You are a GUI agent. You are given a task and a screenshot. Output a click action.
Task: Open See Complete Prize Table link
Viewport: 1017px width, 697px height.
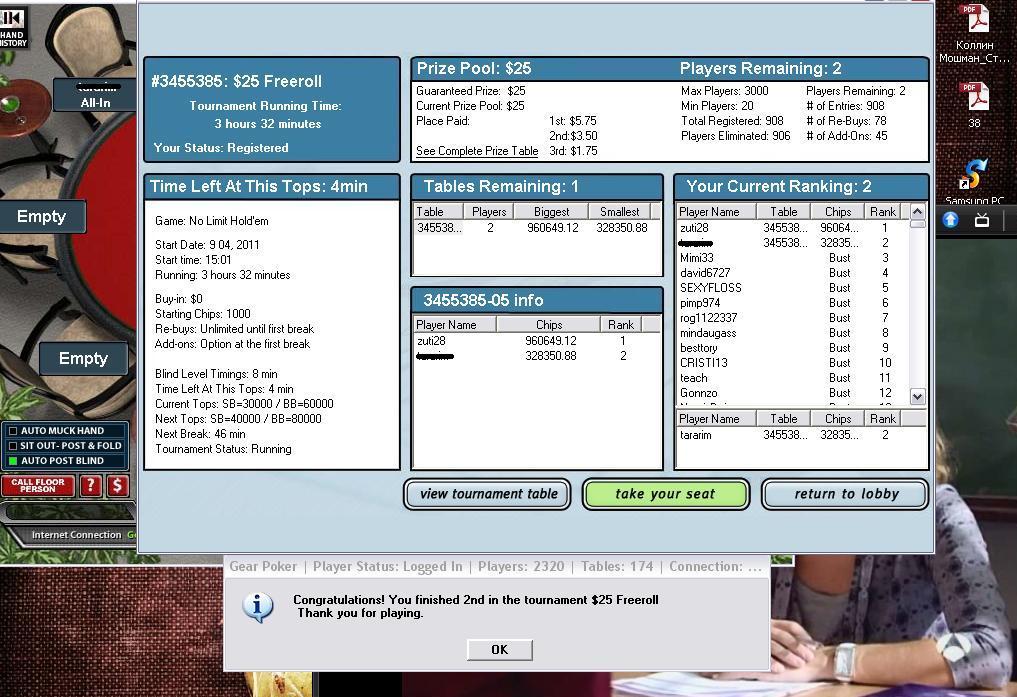(x=477, y=151)
